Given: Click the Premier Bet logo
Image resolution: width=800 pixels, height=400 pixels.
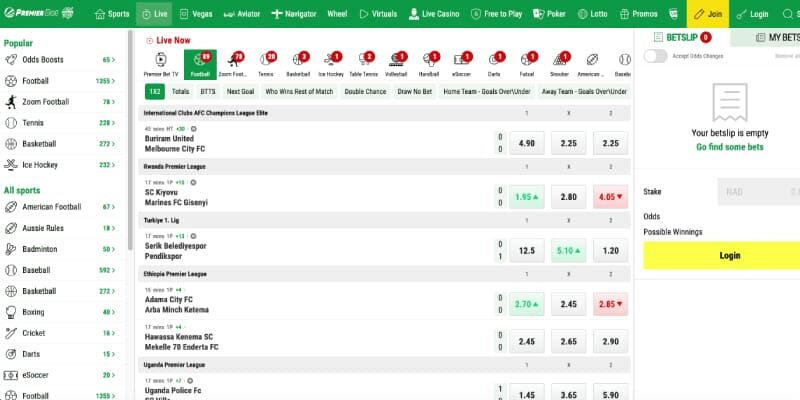Looking at the screenshot, I should pos(39,14).
